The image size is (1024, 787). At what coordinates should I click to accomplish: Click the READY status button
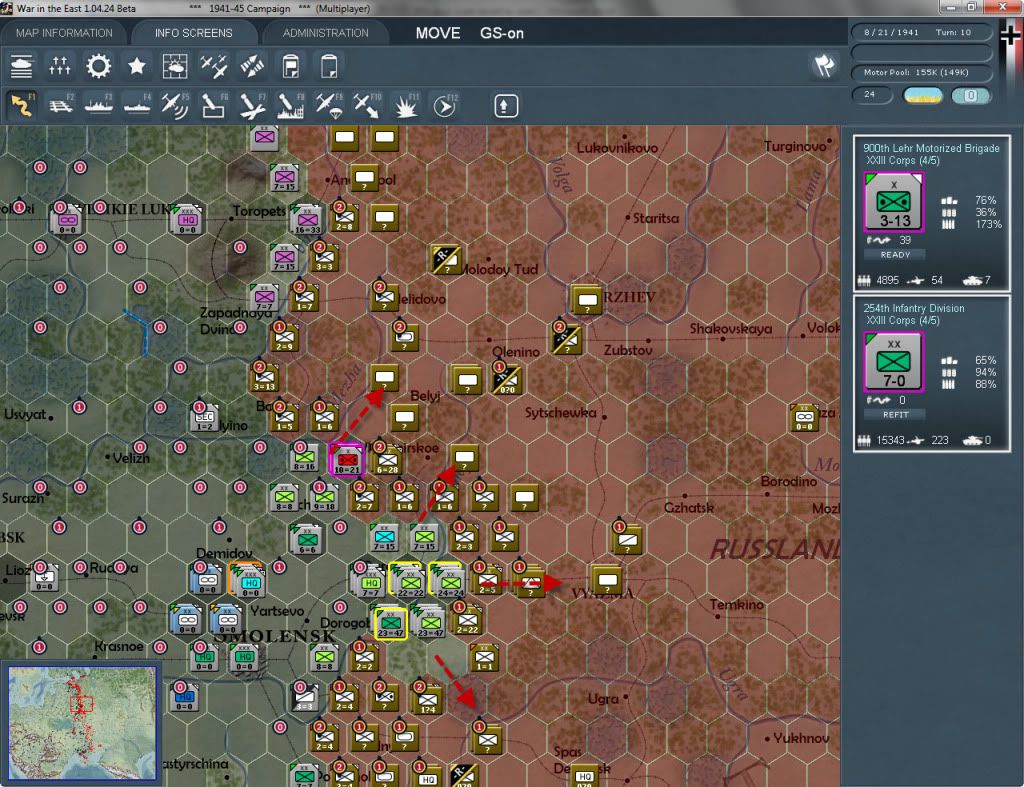895,255
